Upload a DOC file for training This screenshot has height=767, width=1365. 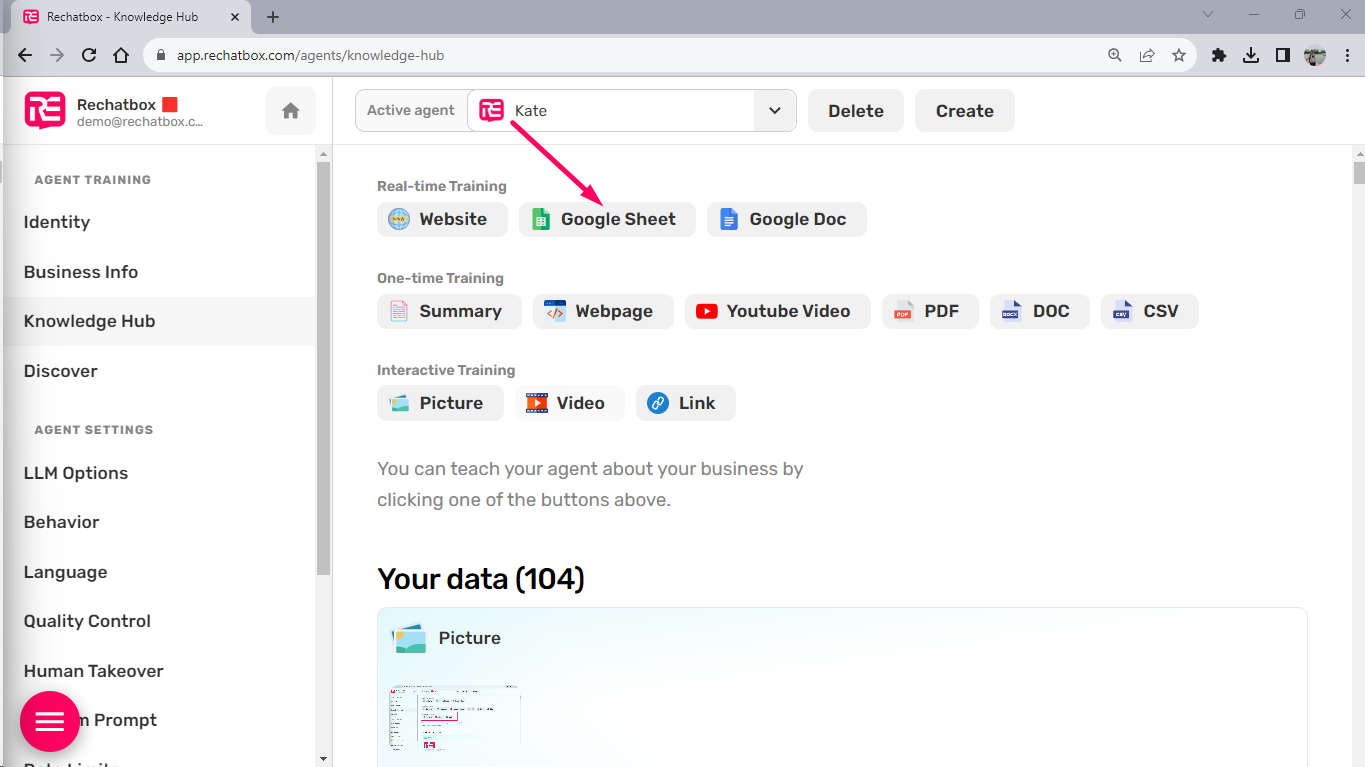(1040, 311)
